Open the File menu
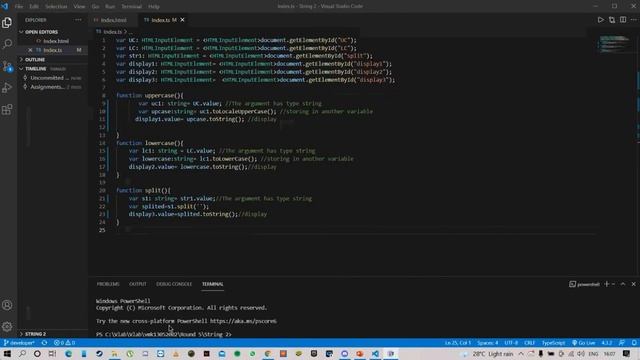 tap(19, 7)
